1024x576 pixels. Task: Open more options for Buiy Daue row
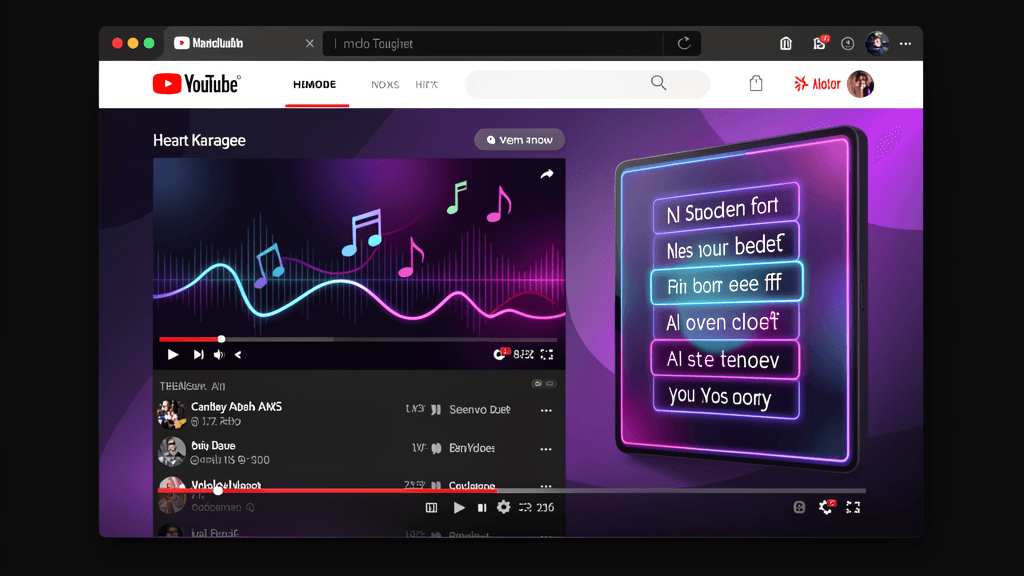[546, 449]
